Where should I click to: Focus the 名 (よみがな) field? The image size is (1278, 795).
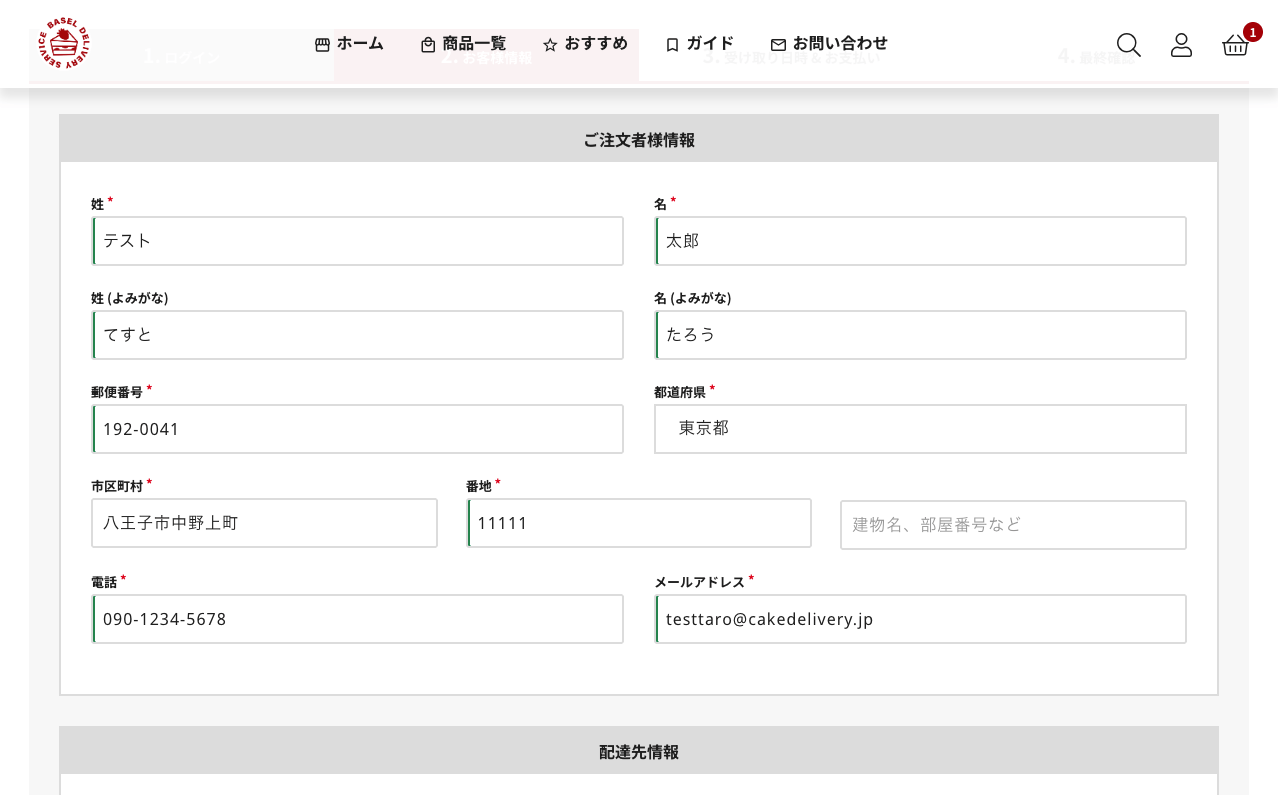[920, 335]
